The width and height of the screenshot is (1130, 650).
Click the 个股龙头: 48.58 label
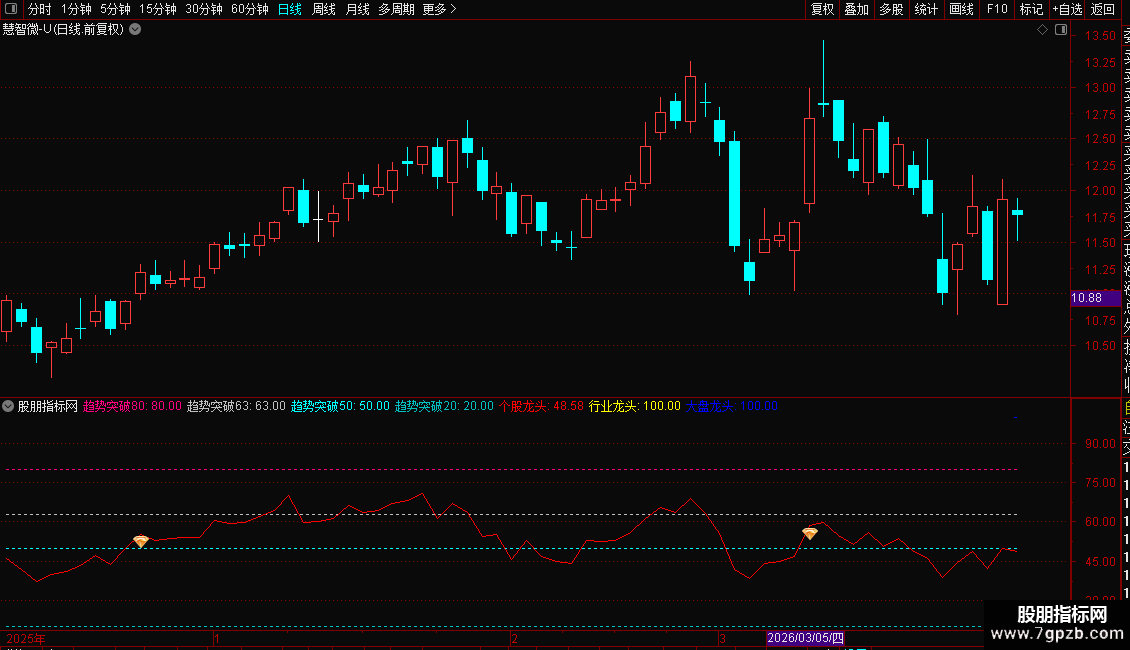click(541, 406)
